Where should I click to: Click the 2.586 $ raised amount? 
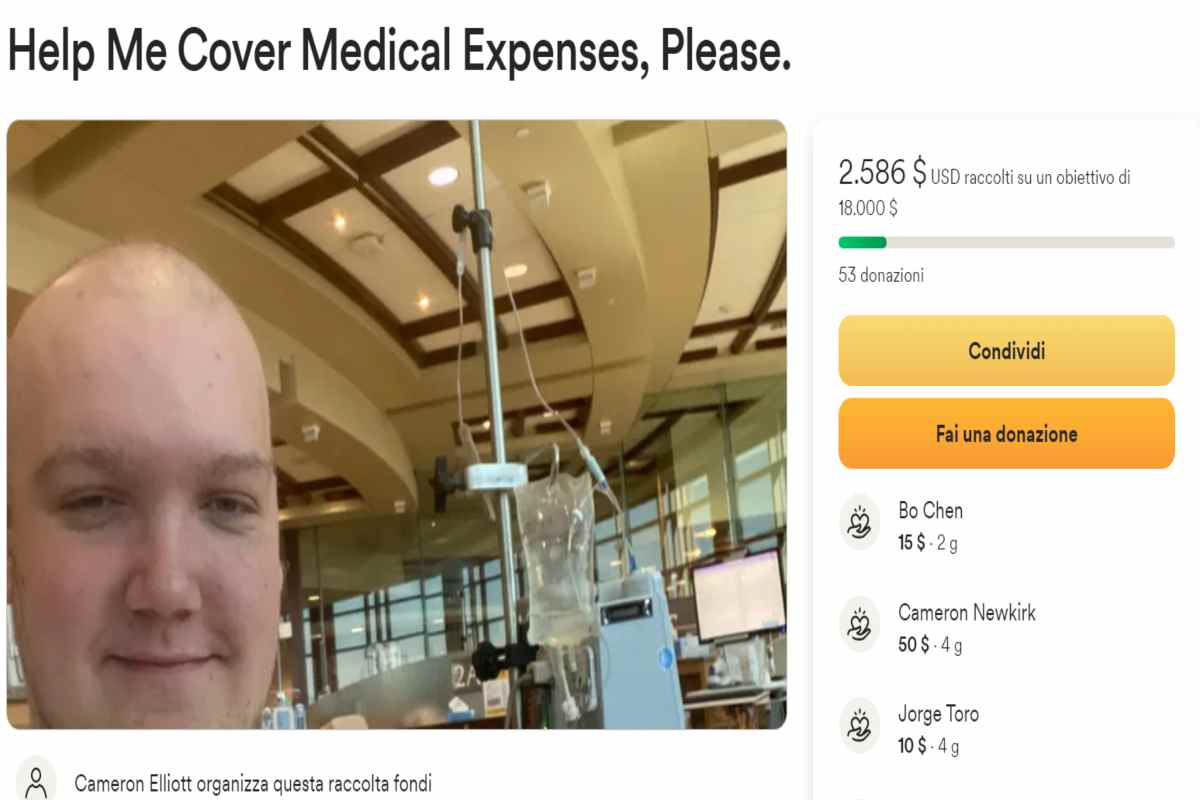tap(882, 172)
